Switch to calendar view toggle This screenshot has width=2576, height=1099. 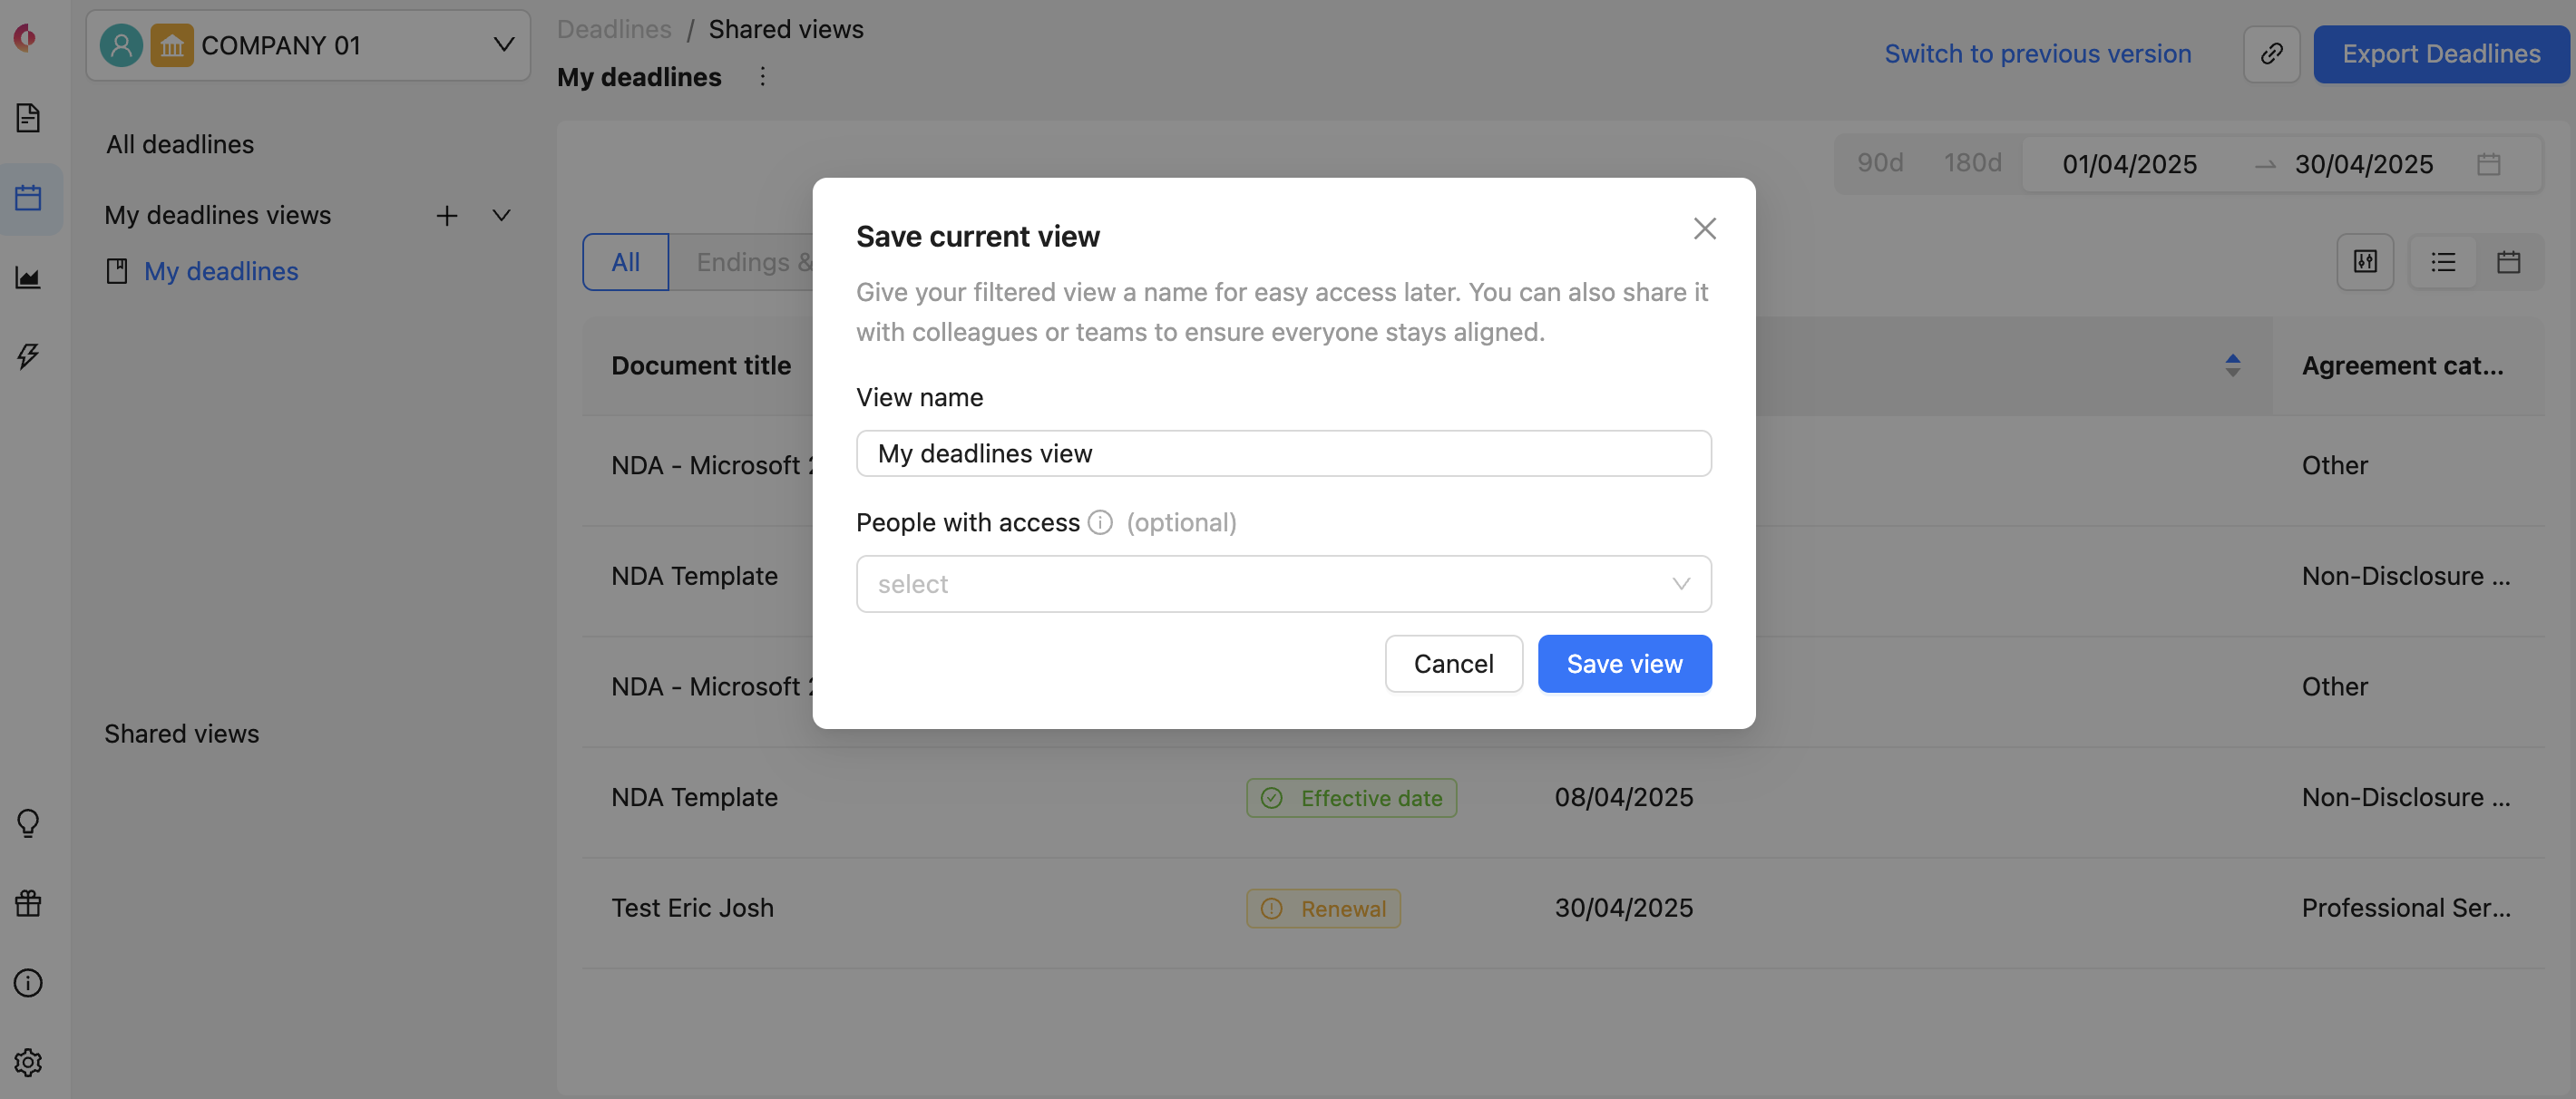pyautogui.click(x=2508, y=262)
